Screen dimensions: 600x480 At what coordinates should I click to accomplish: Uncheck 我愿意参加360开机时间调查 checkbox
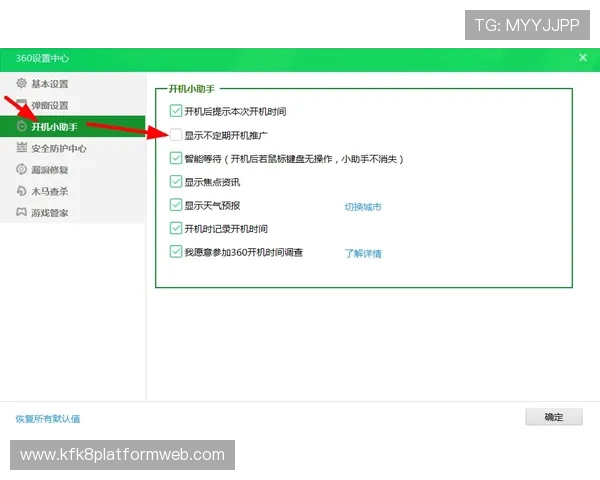pos(176,251)
